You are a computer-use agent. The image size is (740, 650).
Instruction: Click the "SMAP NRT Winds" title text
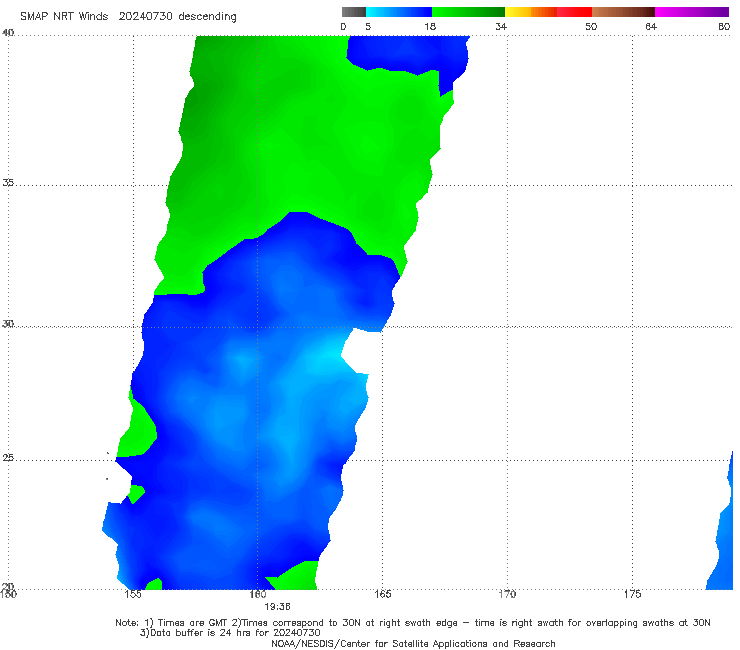coord(64,16)
